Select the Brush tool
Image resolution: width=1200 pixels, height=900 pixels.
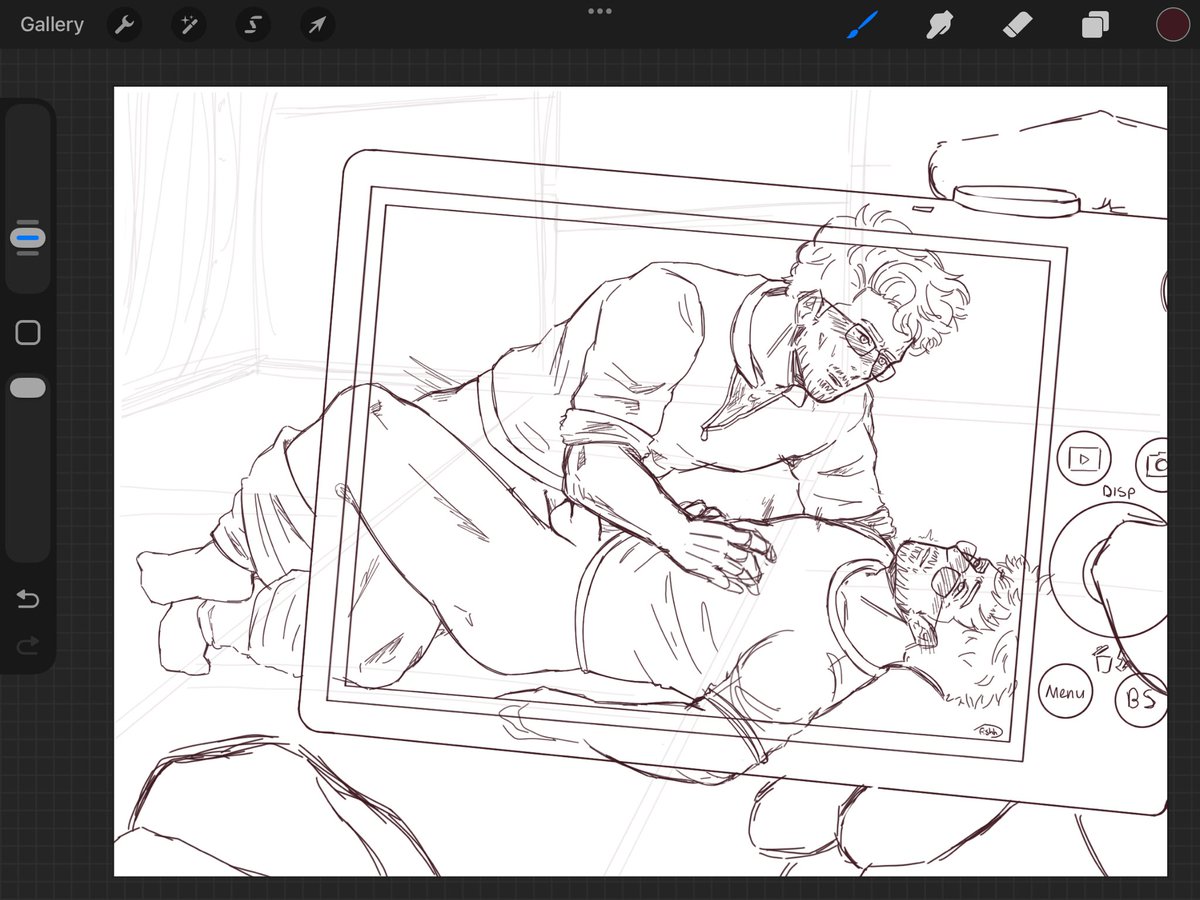click(x=862, y=24)
